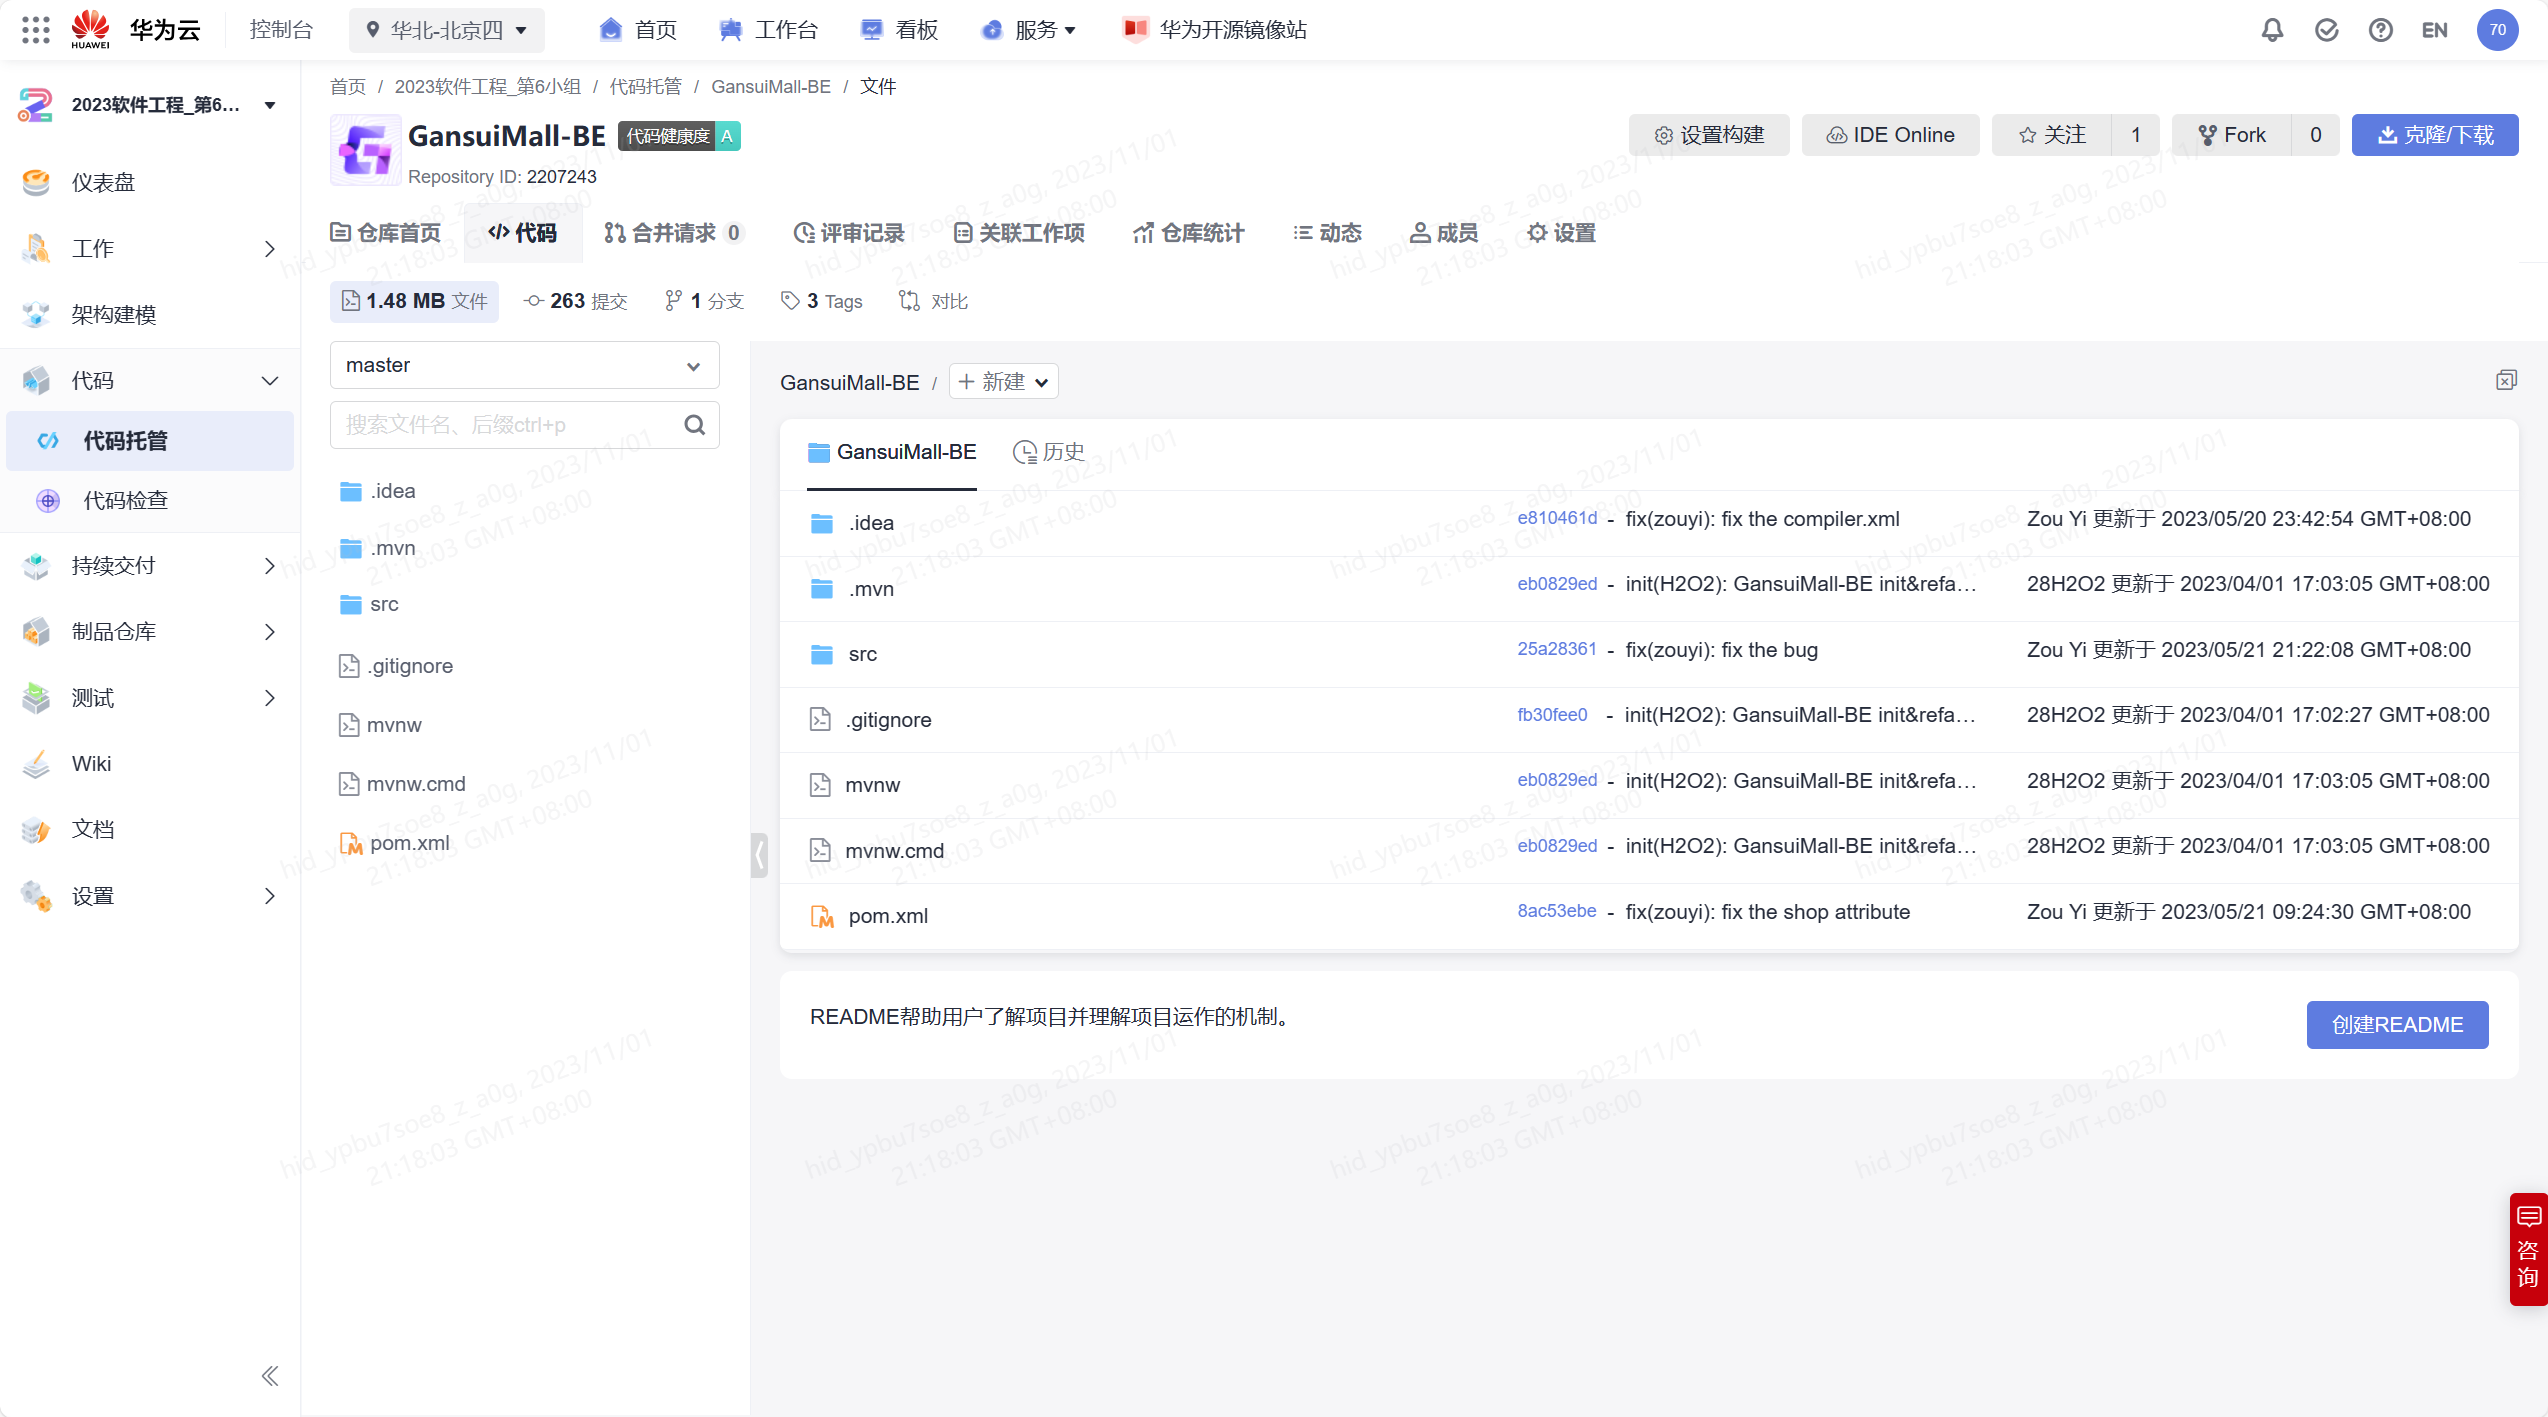
Task: Open the apps grid menu icon
Action: 35,30
